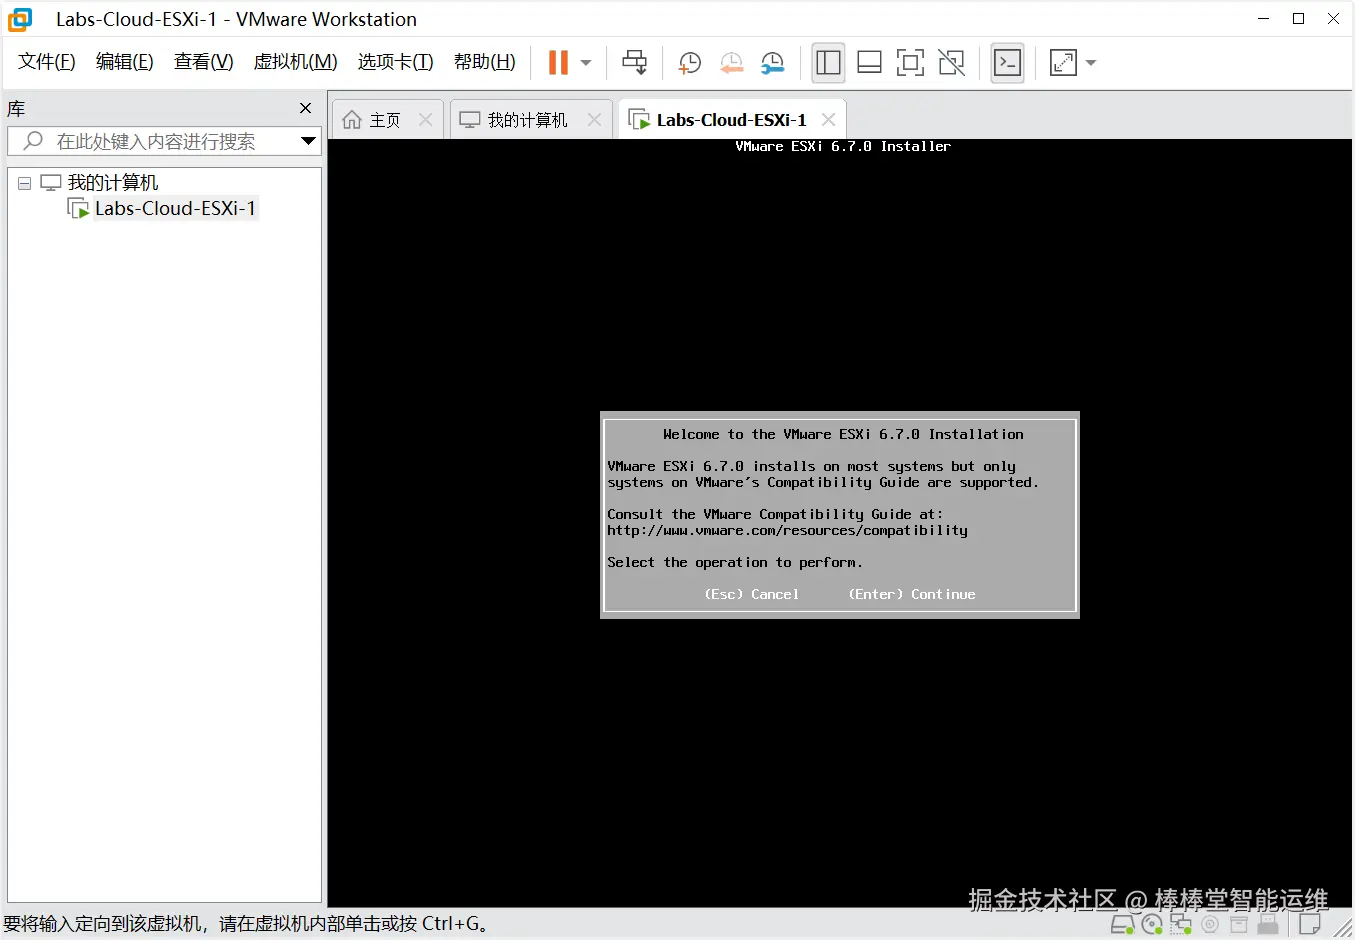Click "(Enter) Continue" in the installer dialog
The image size is (1355, 940).
pos(912,594)
